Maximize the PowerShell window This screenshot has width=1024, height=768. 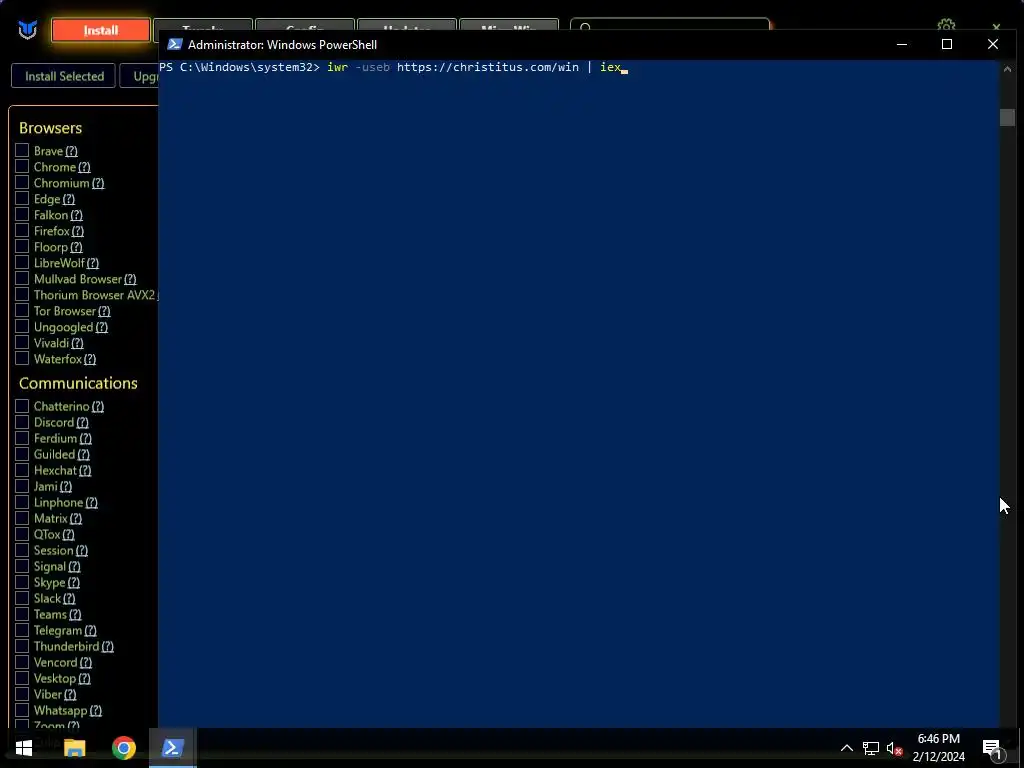tap(946, 44)
